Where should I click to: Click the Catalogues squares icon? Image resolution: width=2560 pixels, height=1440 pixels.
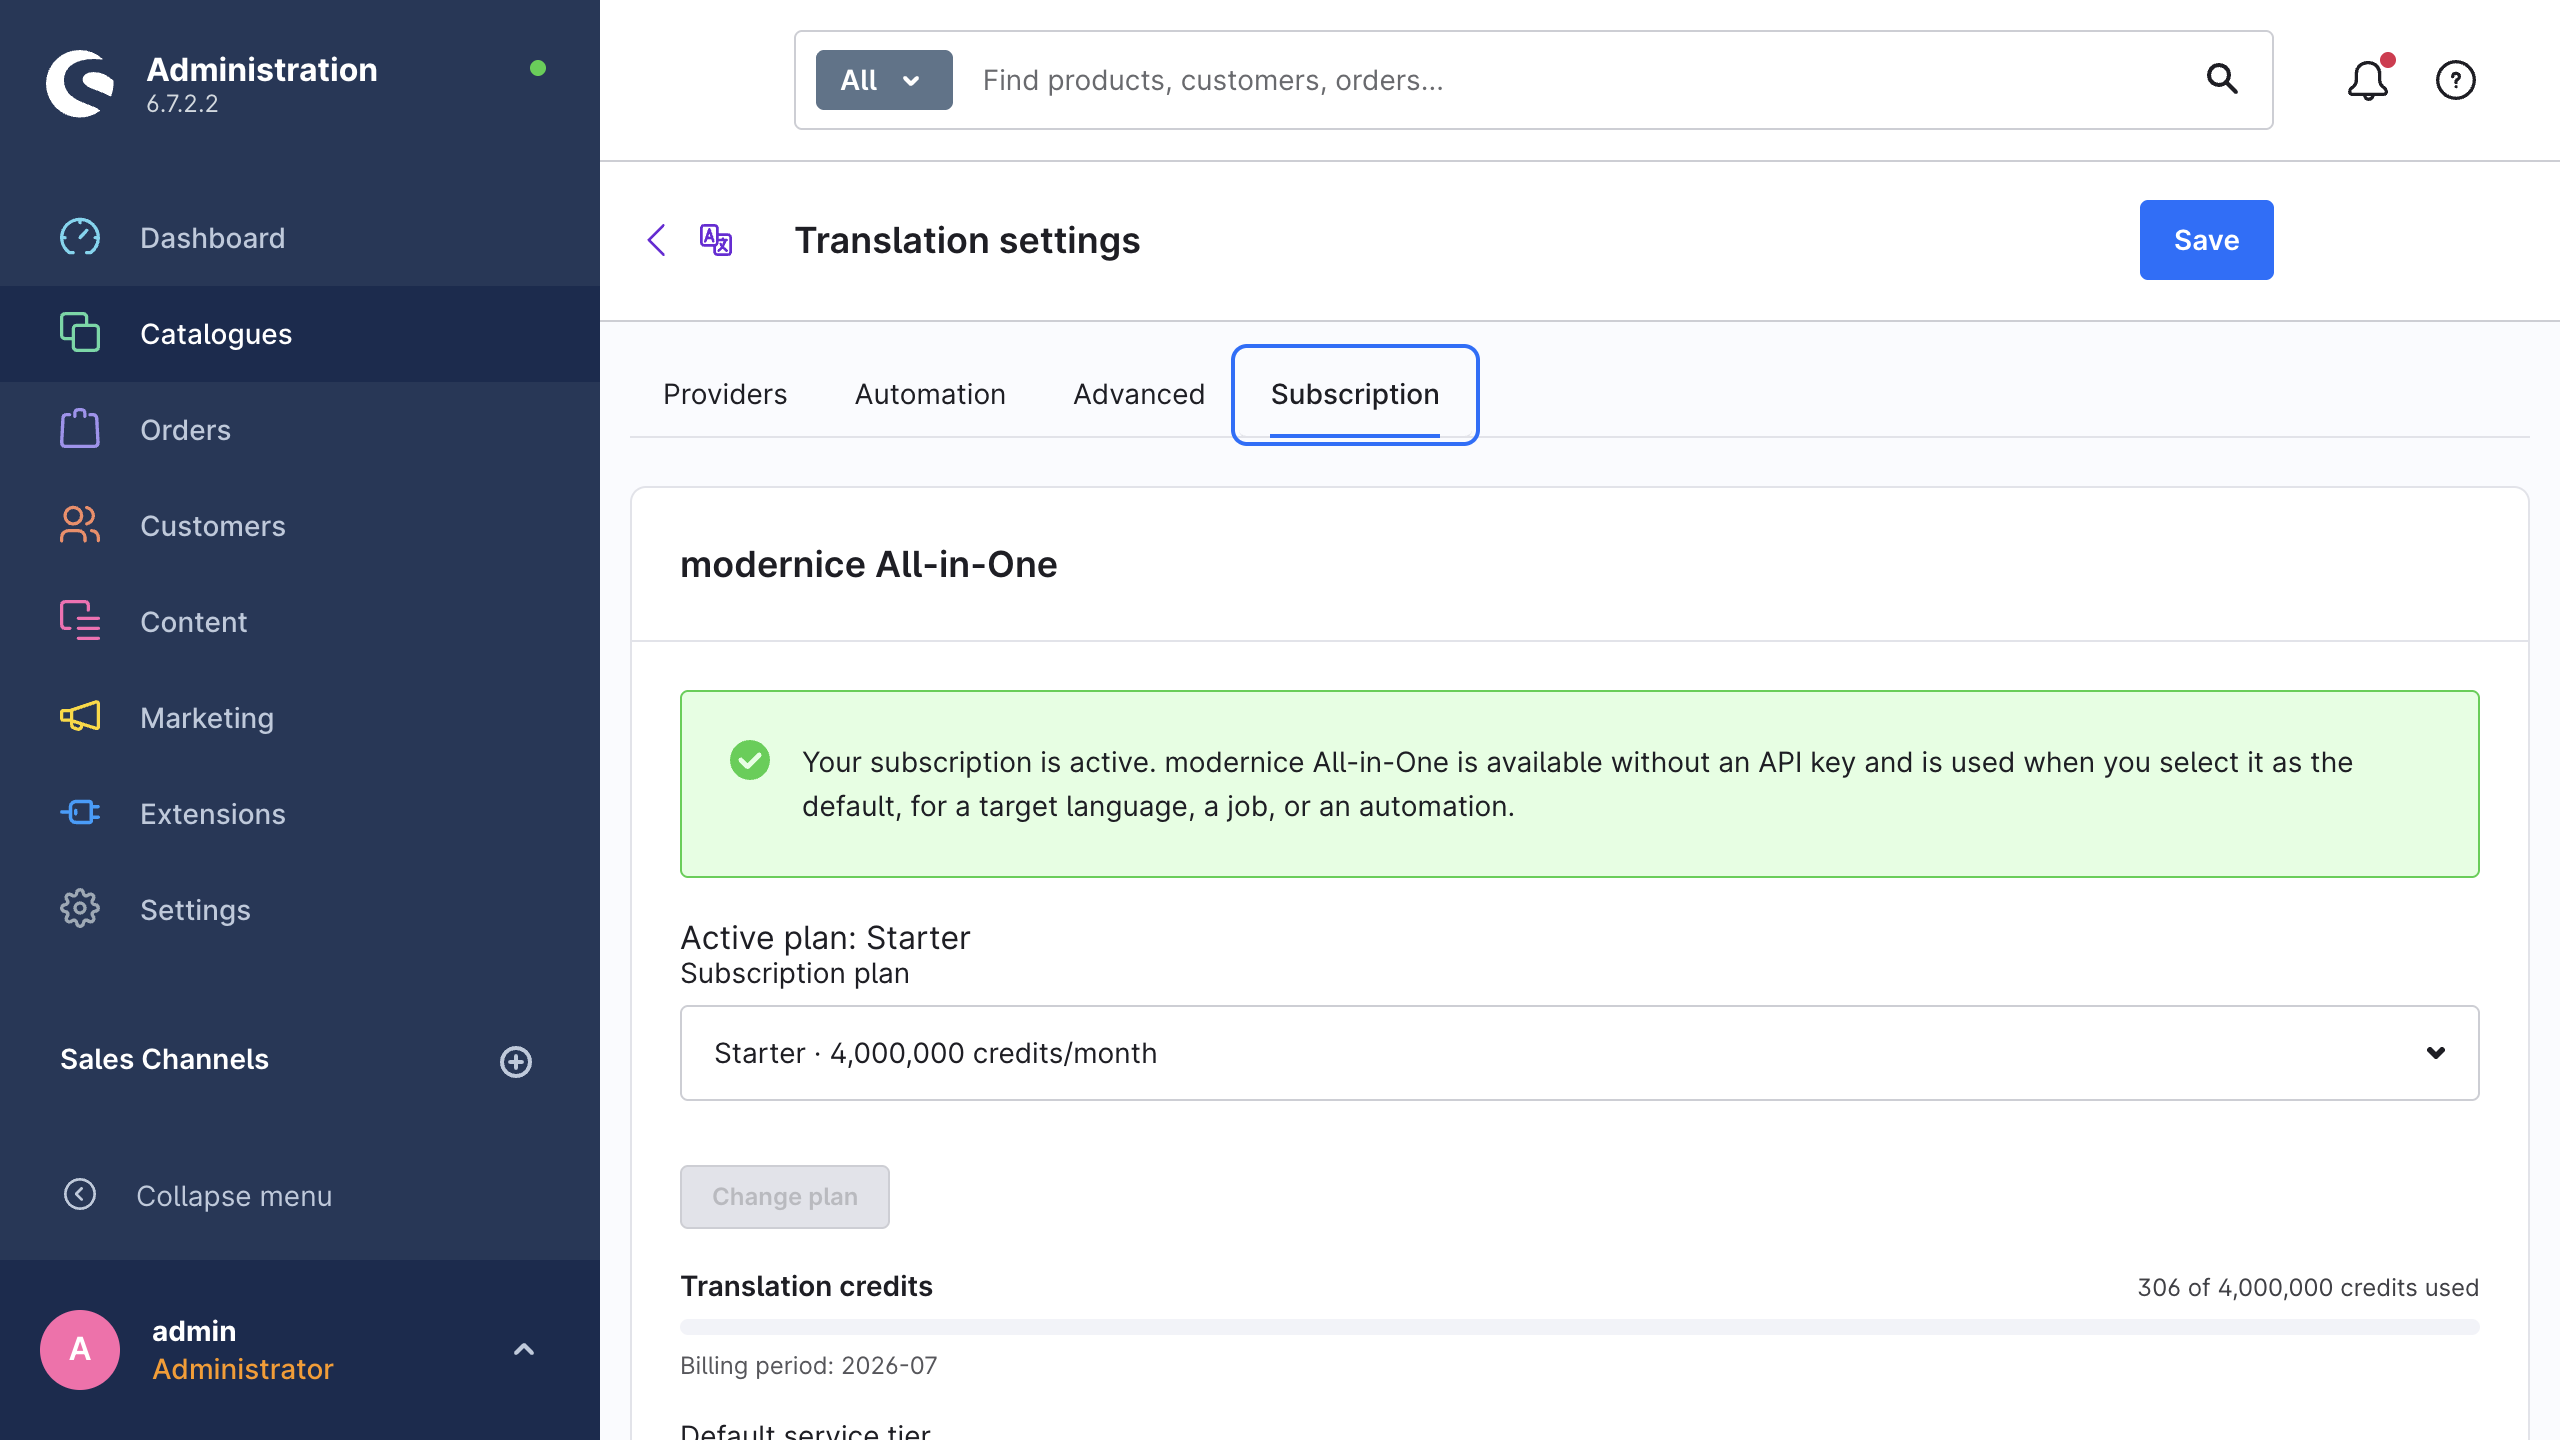point(80,333)
